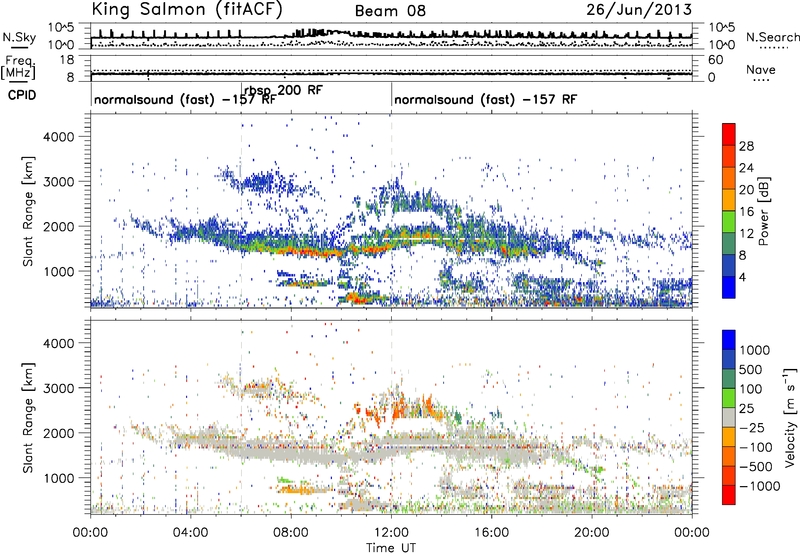Click the 'Time UT' axis title
800x554 pixels.
click(x=391, y=548)
